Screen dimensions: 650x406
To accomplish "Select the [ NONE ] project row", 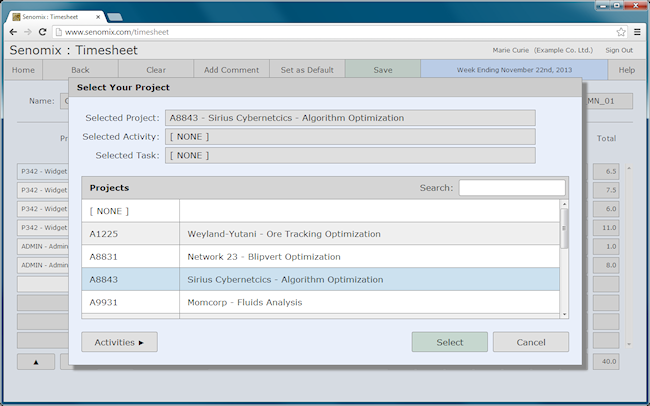I will [x=320, y=211].
